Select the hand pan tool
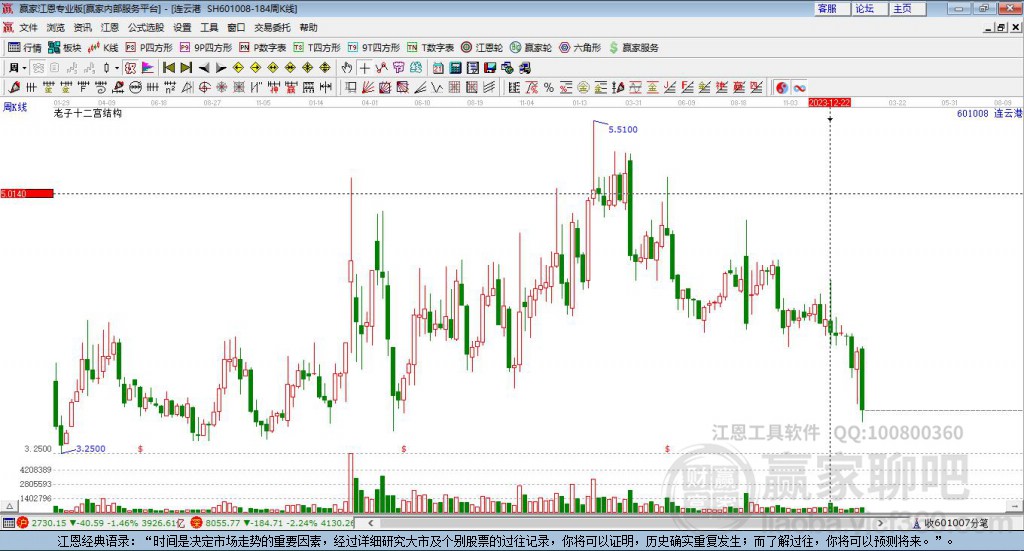 [x=347, y=68]
